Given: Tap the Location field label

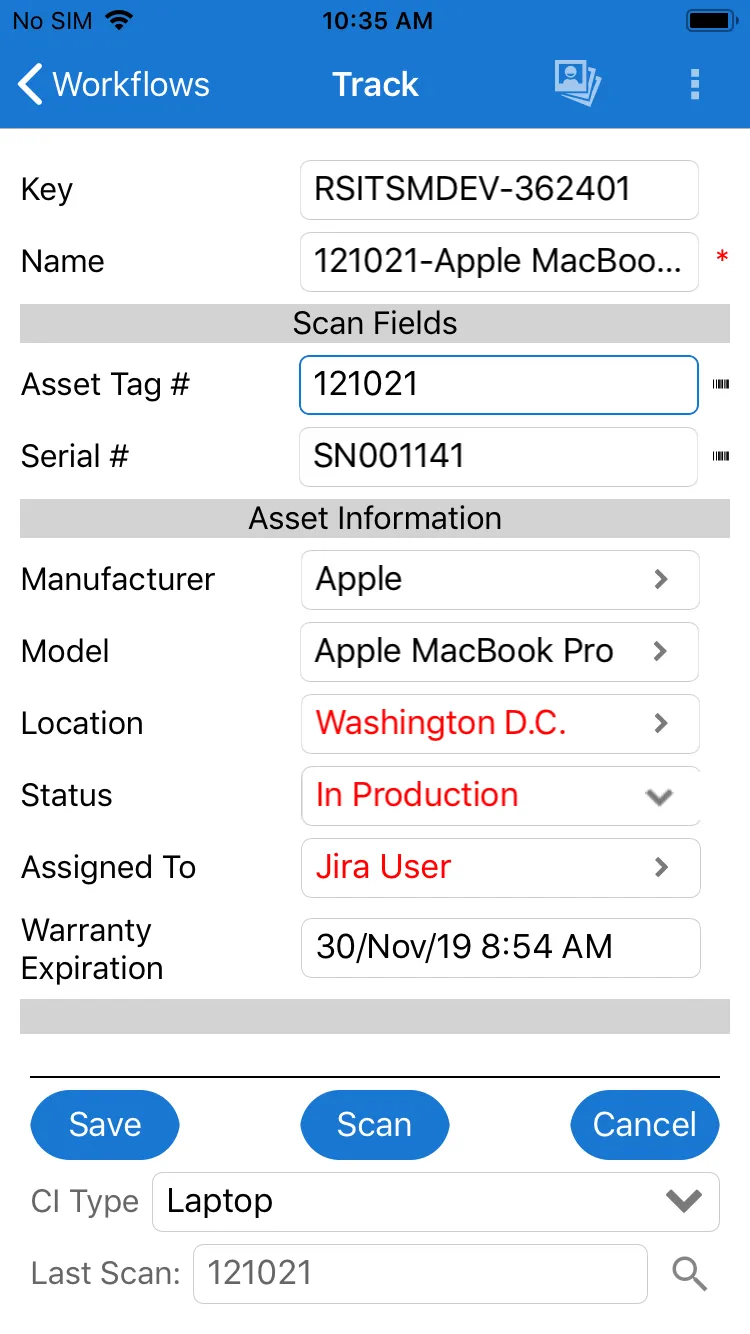Looking at the screenshot, I should coord(82,723).
